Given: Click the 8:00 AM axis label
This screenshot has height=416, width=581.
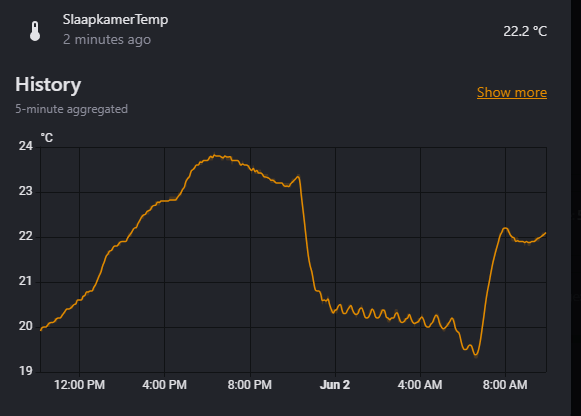Looking at the screenshot, I should (505, 385).
